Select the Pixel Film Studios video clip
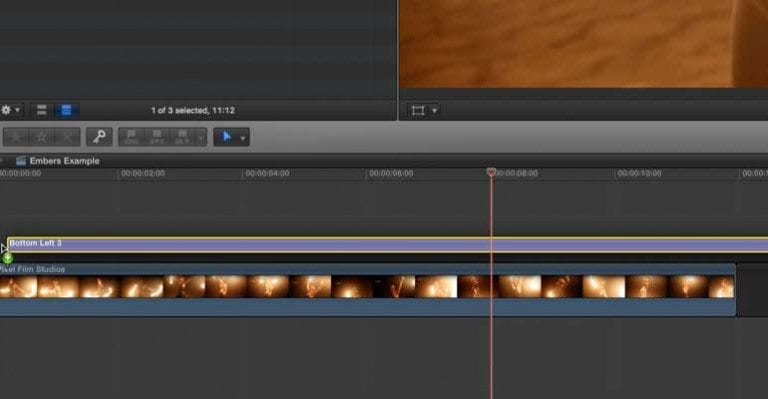768x399 pixels. pos(367,290)
